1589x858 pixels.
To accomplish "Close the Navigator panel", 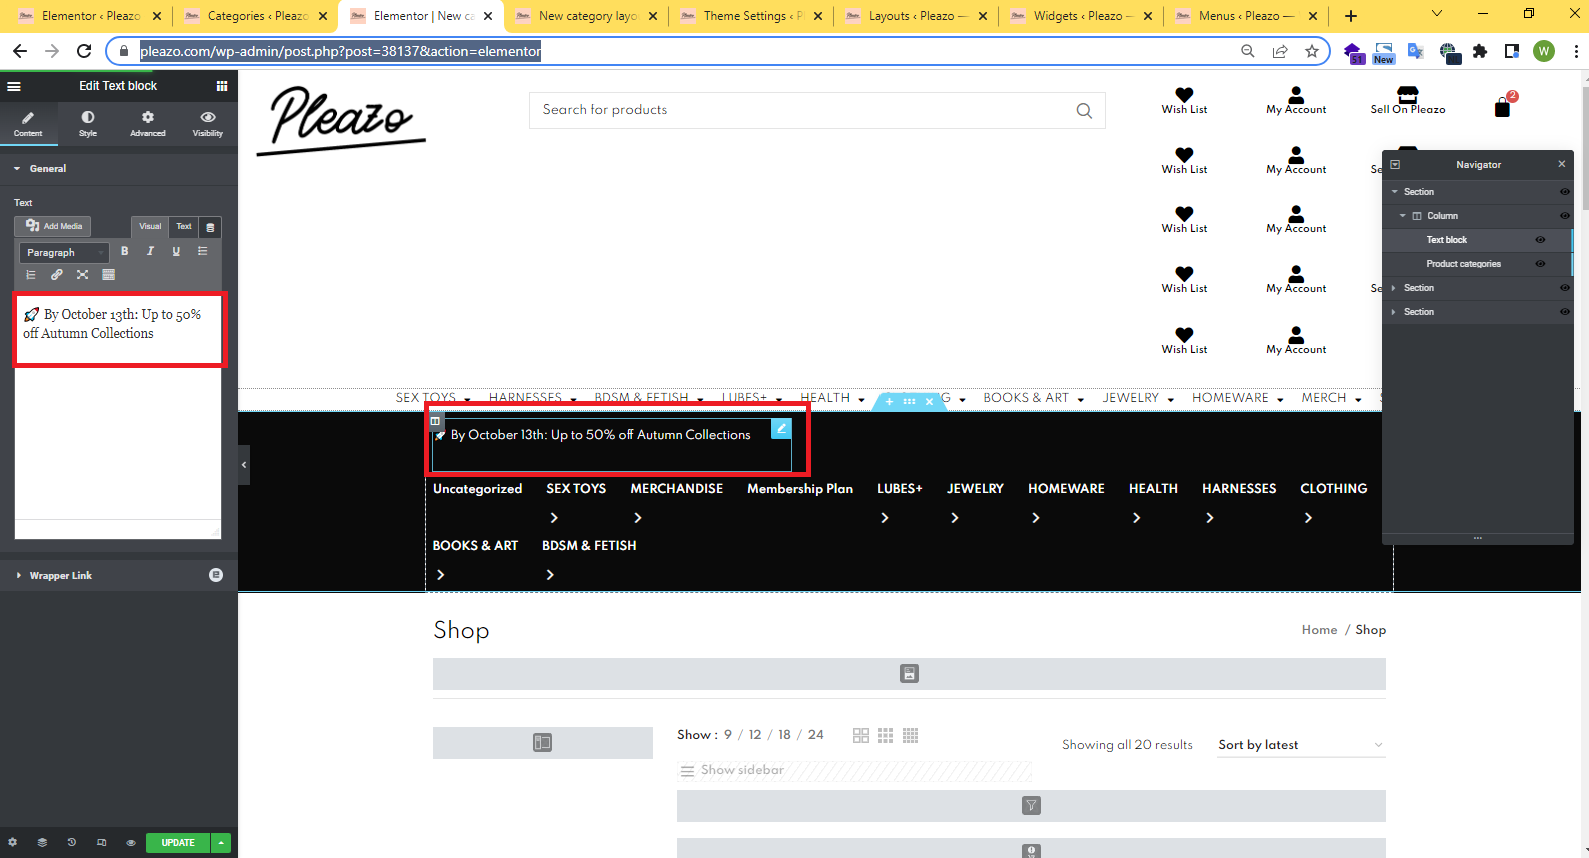I will coord(1562,164).
